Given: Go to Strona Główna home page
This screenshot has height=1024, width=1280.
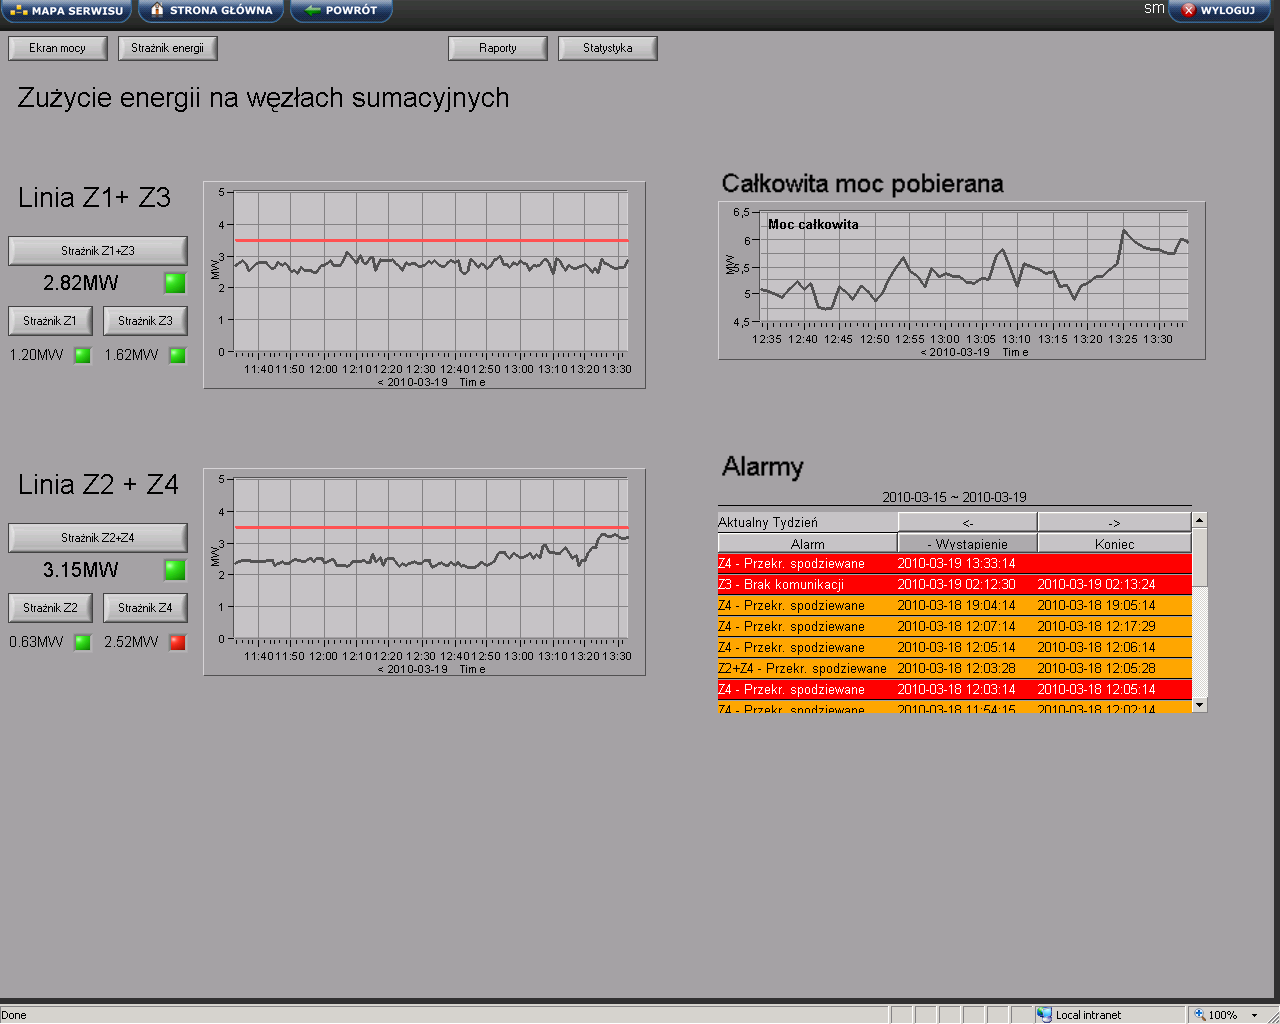Looking at the screenshot, I should 211,11.
